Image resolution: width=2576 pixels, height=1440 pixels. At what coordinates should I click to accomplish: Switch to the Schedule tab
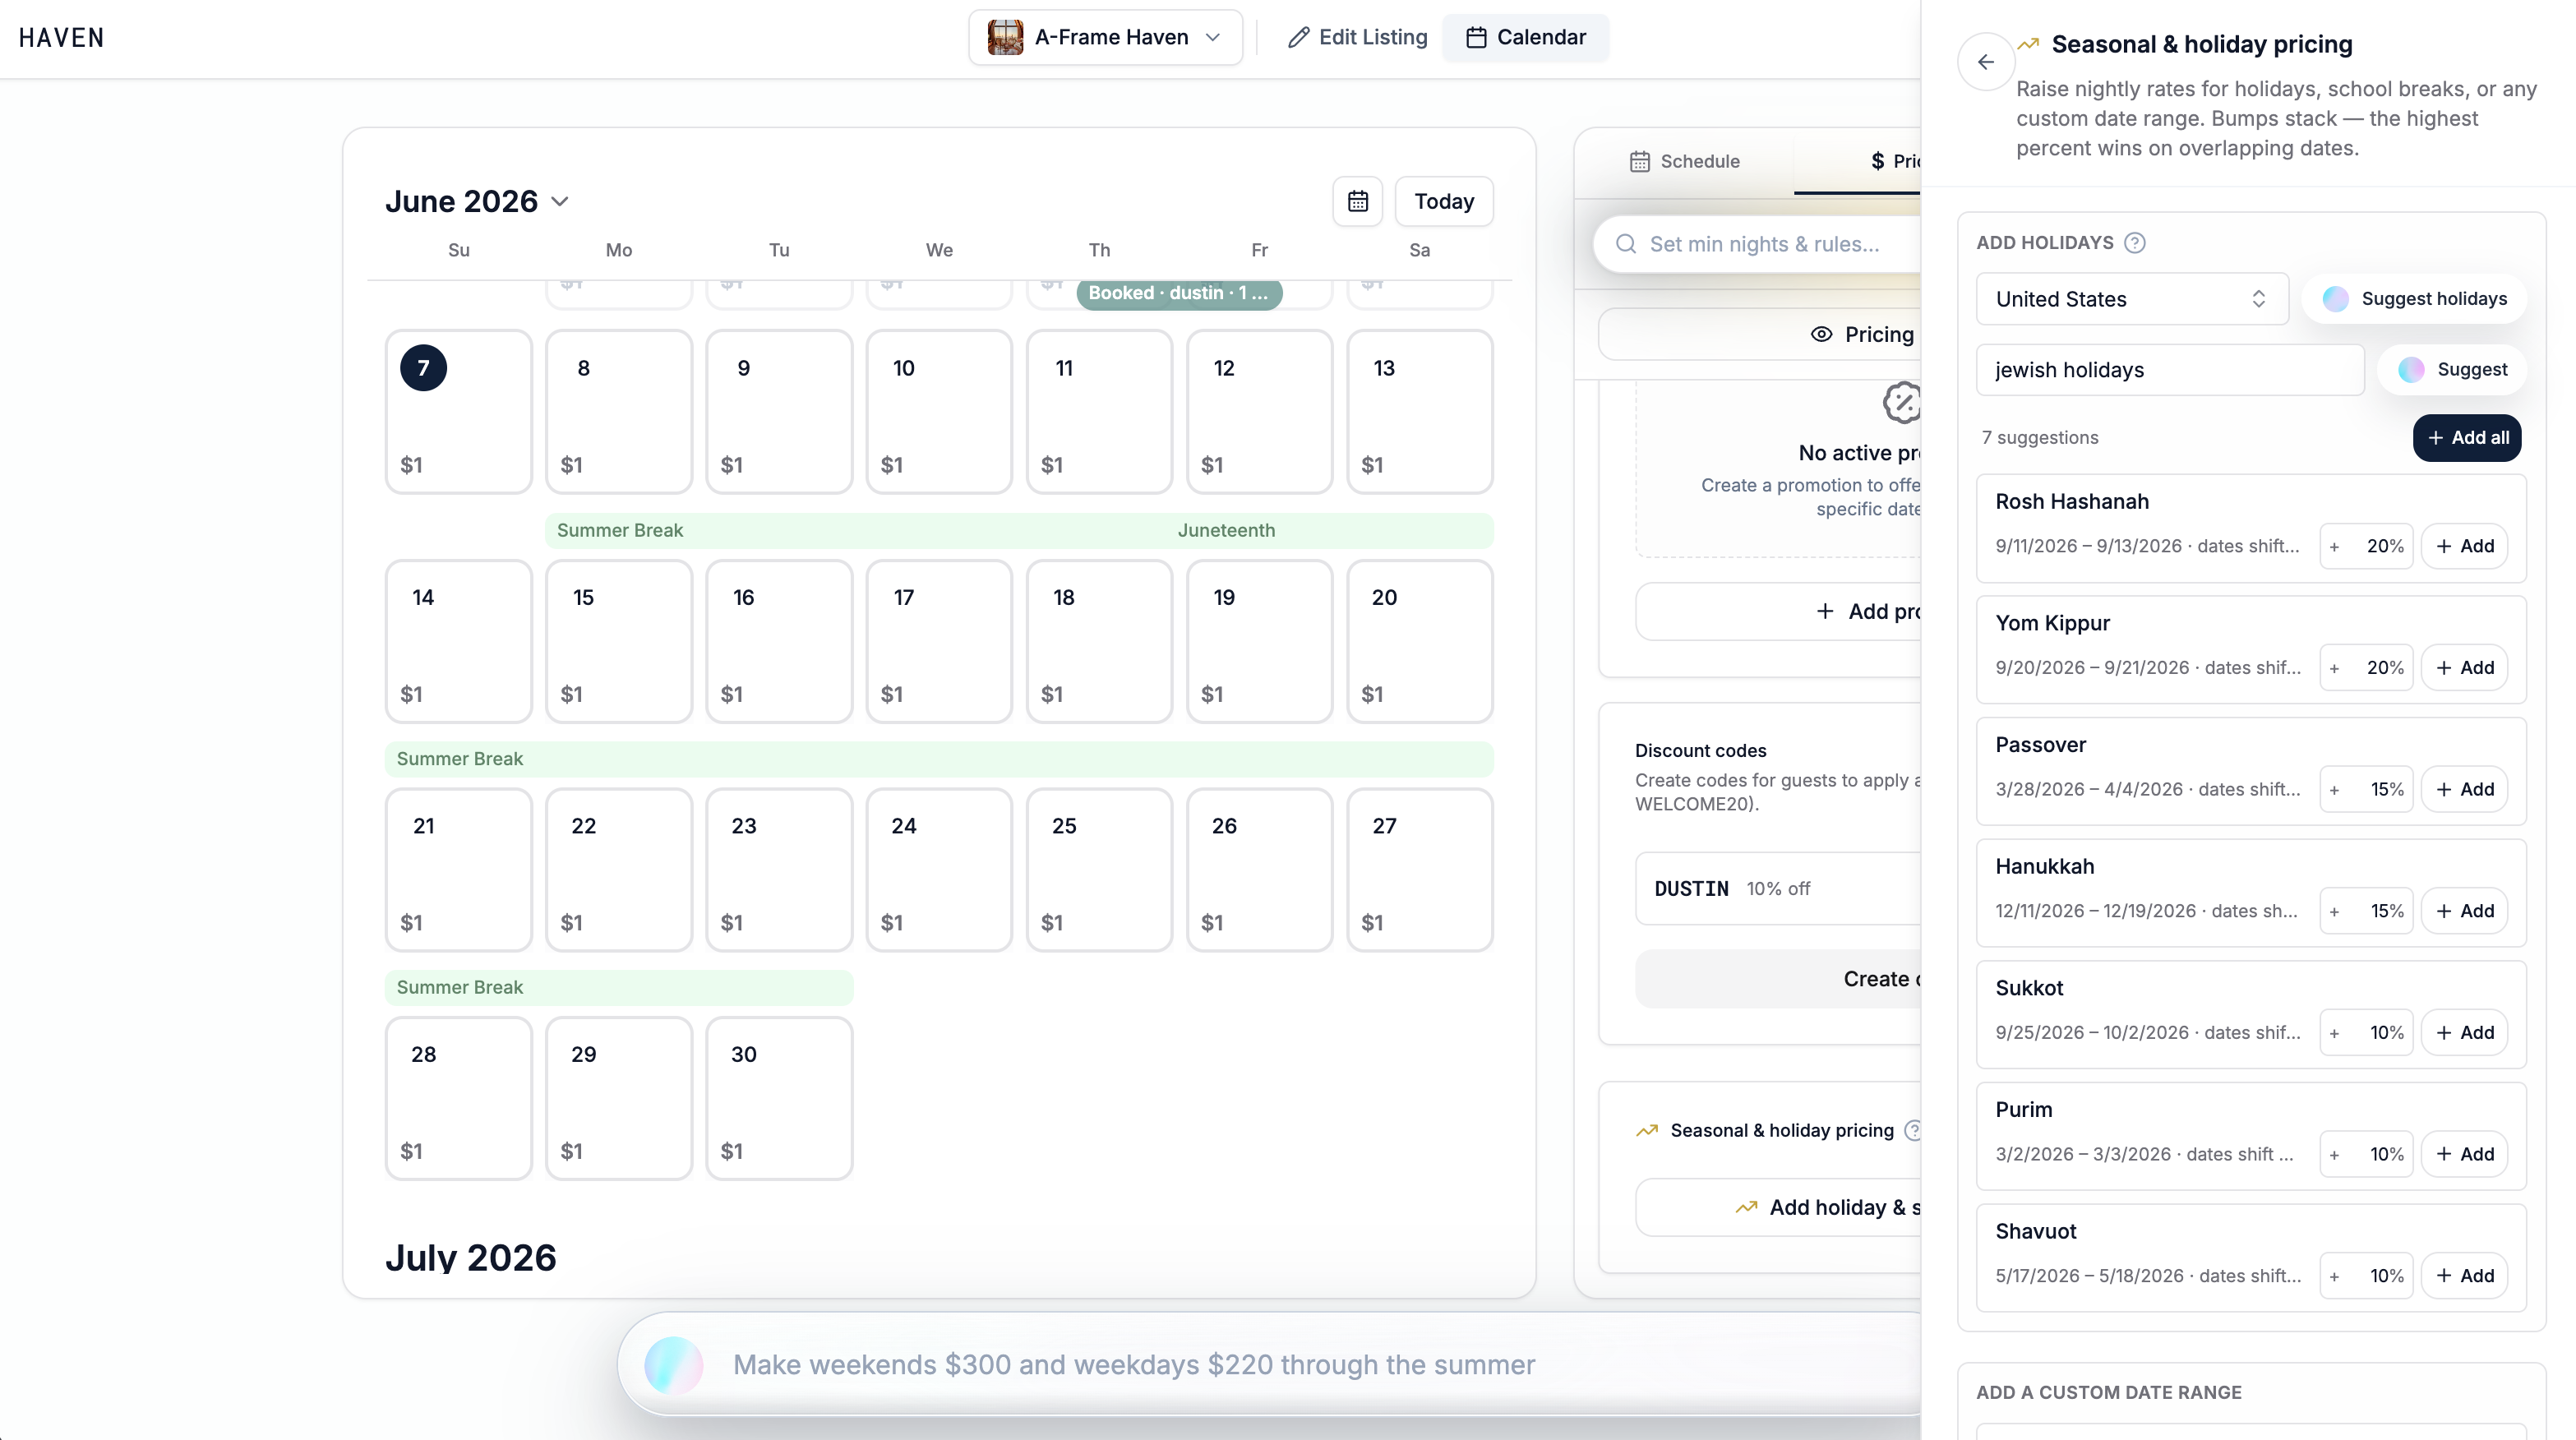(1685, 161)
